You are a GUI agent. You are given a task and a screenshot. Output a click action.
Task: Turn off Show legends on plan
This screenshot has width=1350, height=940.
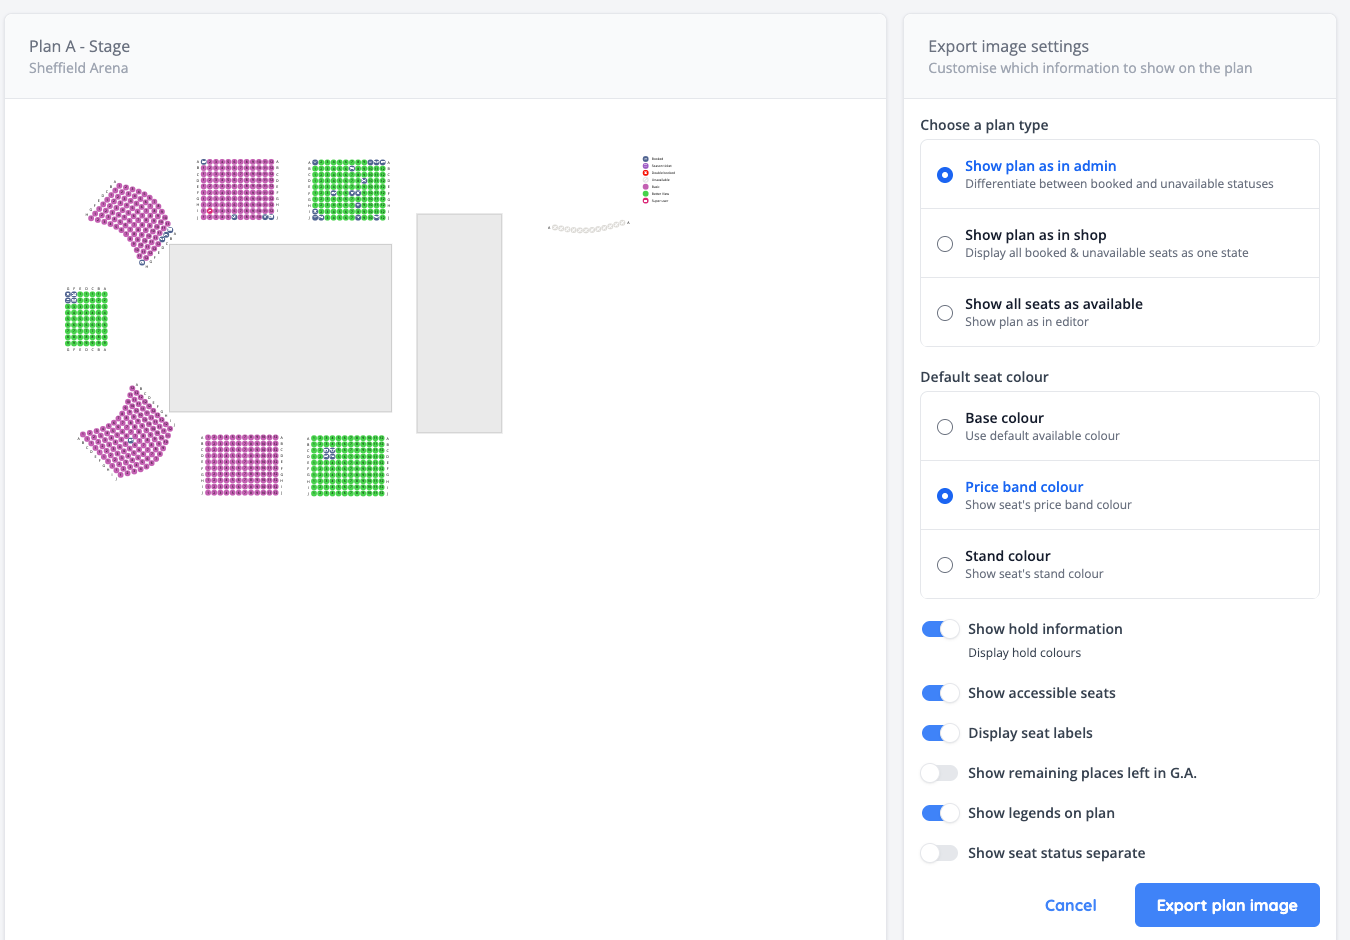[x=940, y=812]
